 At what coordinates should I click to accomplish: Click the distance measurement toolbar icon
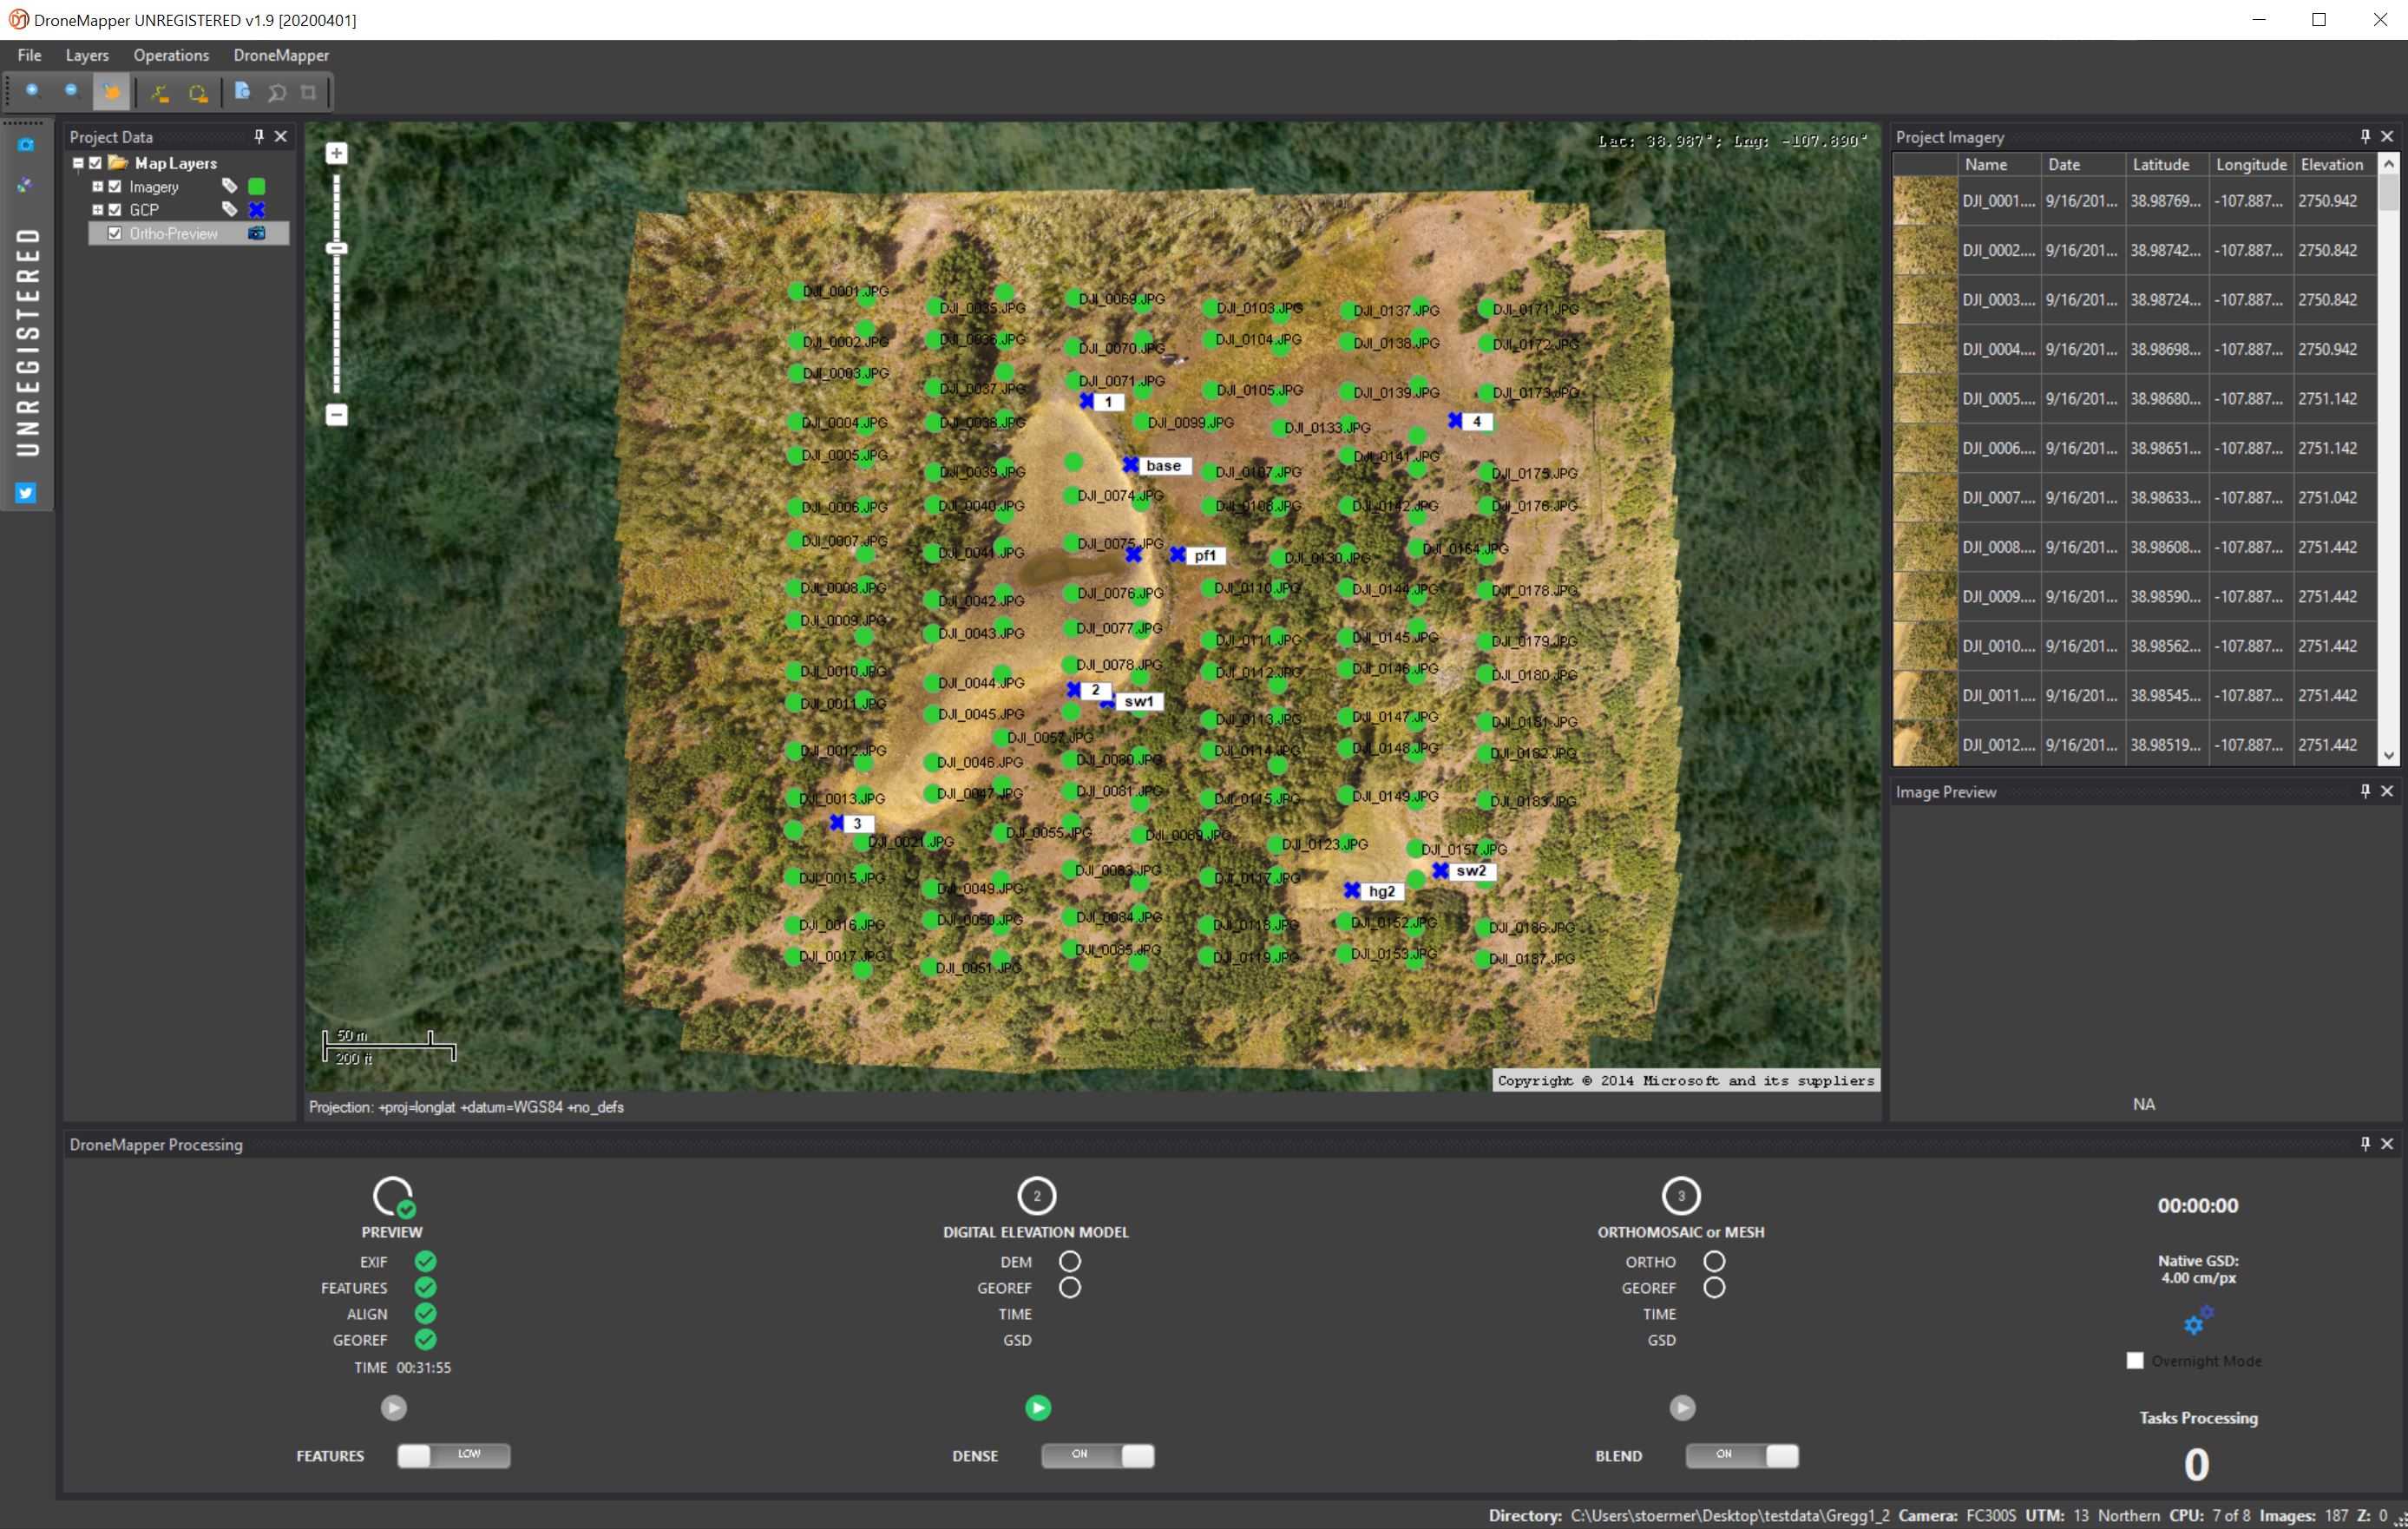(x=160, y=91)
